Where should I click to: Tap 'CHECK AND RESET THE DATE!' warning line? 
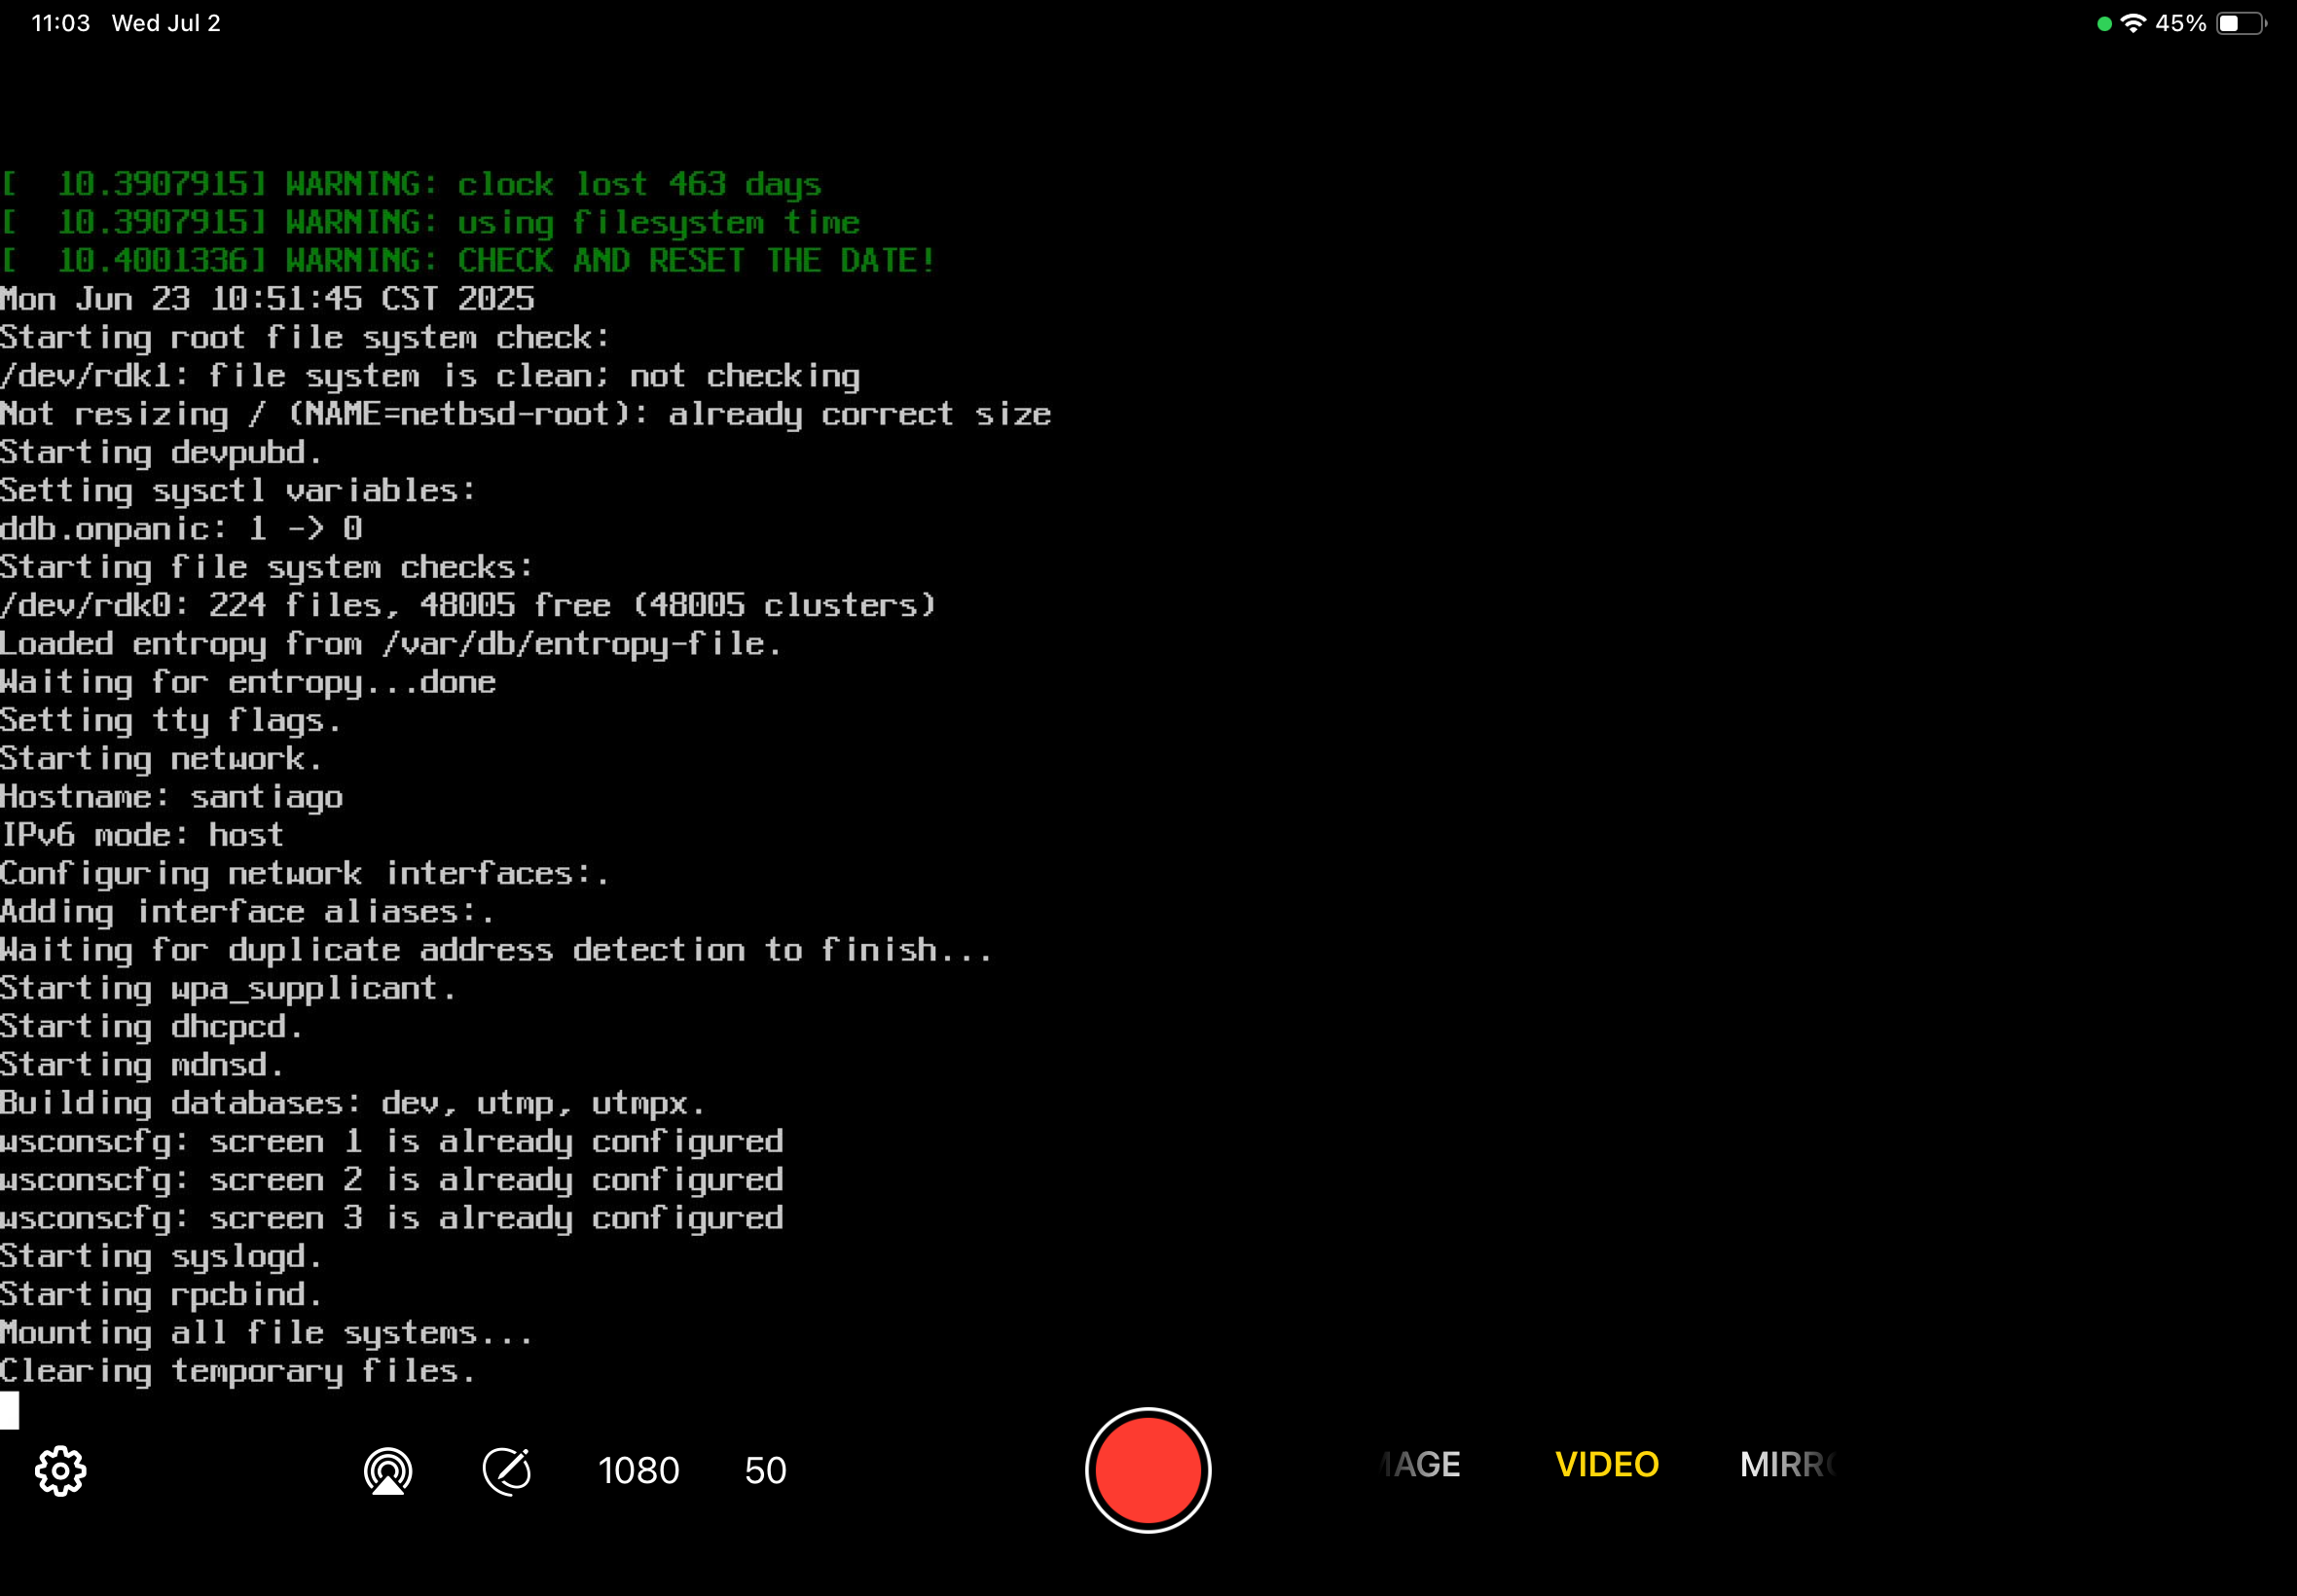[x=695, y=261]
